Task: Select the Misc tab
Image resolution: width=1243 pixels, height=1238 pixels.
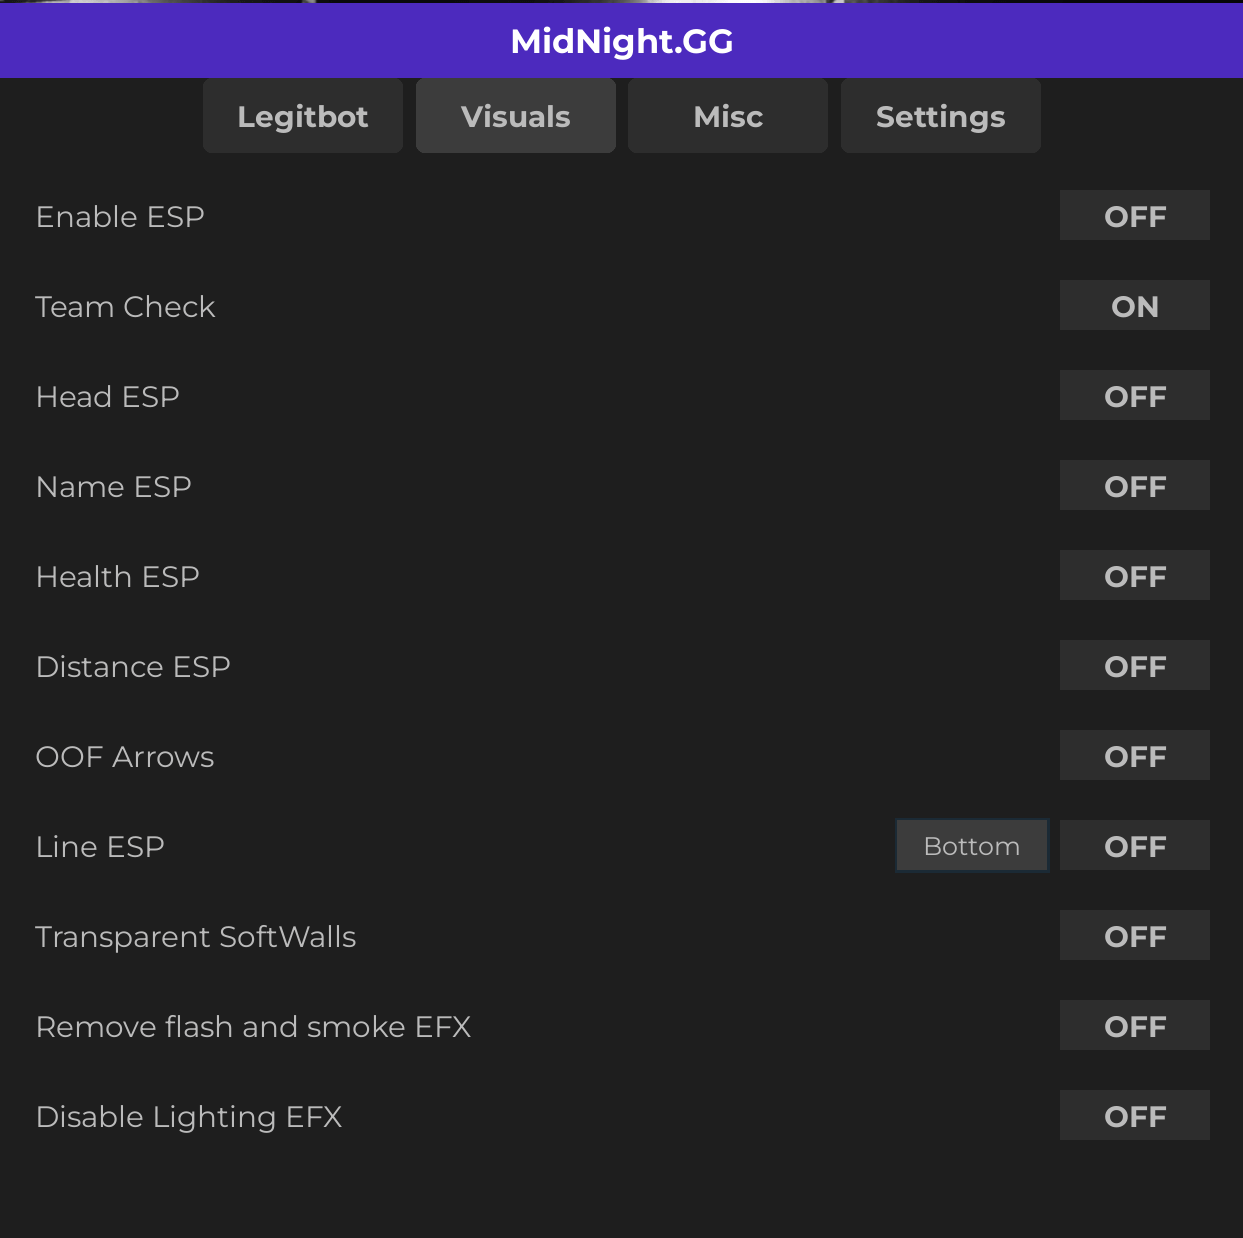Action: click(x=728, y=116)
